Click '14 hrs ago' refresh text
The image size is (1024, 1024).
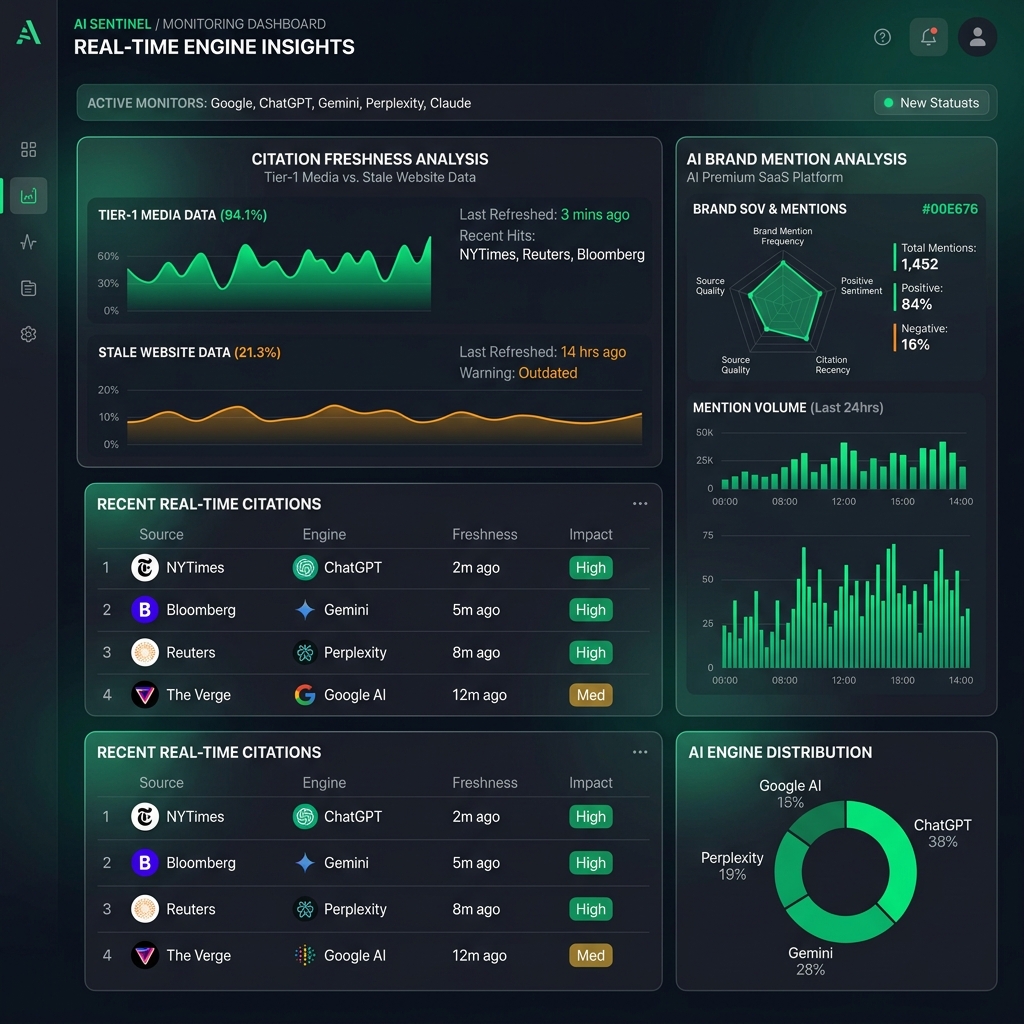(x=593, y=352)
